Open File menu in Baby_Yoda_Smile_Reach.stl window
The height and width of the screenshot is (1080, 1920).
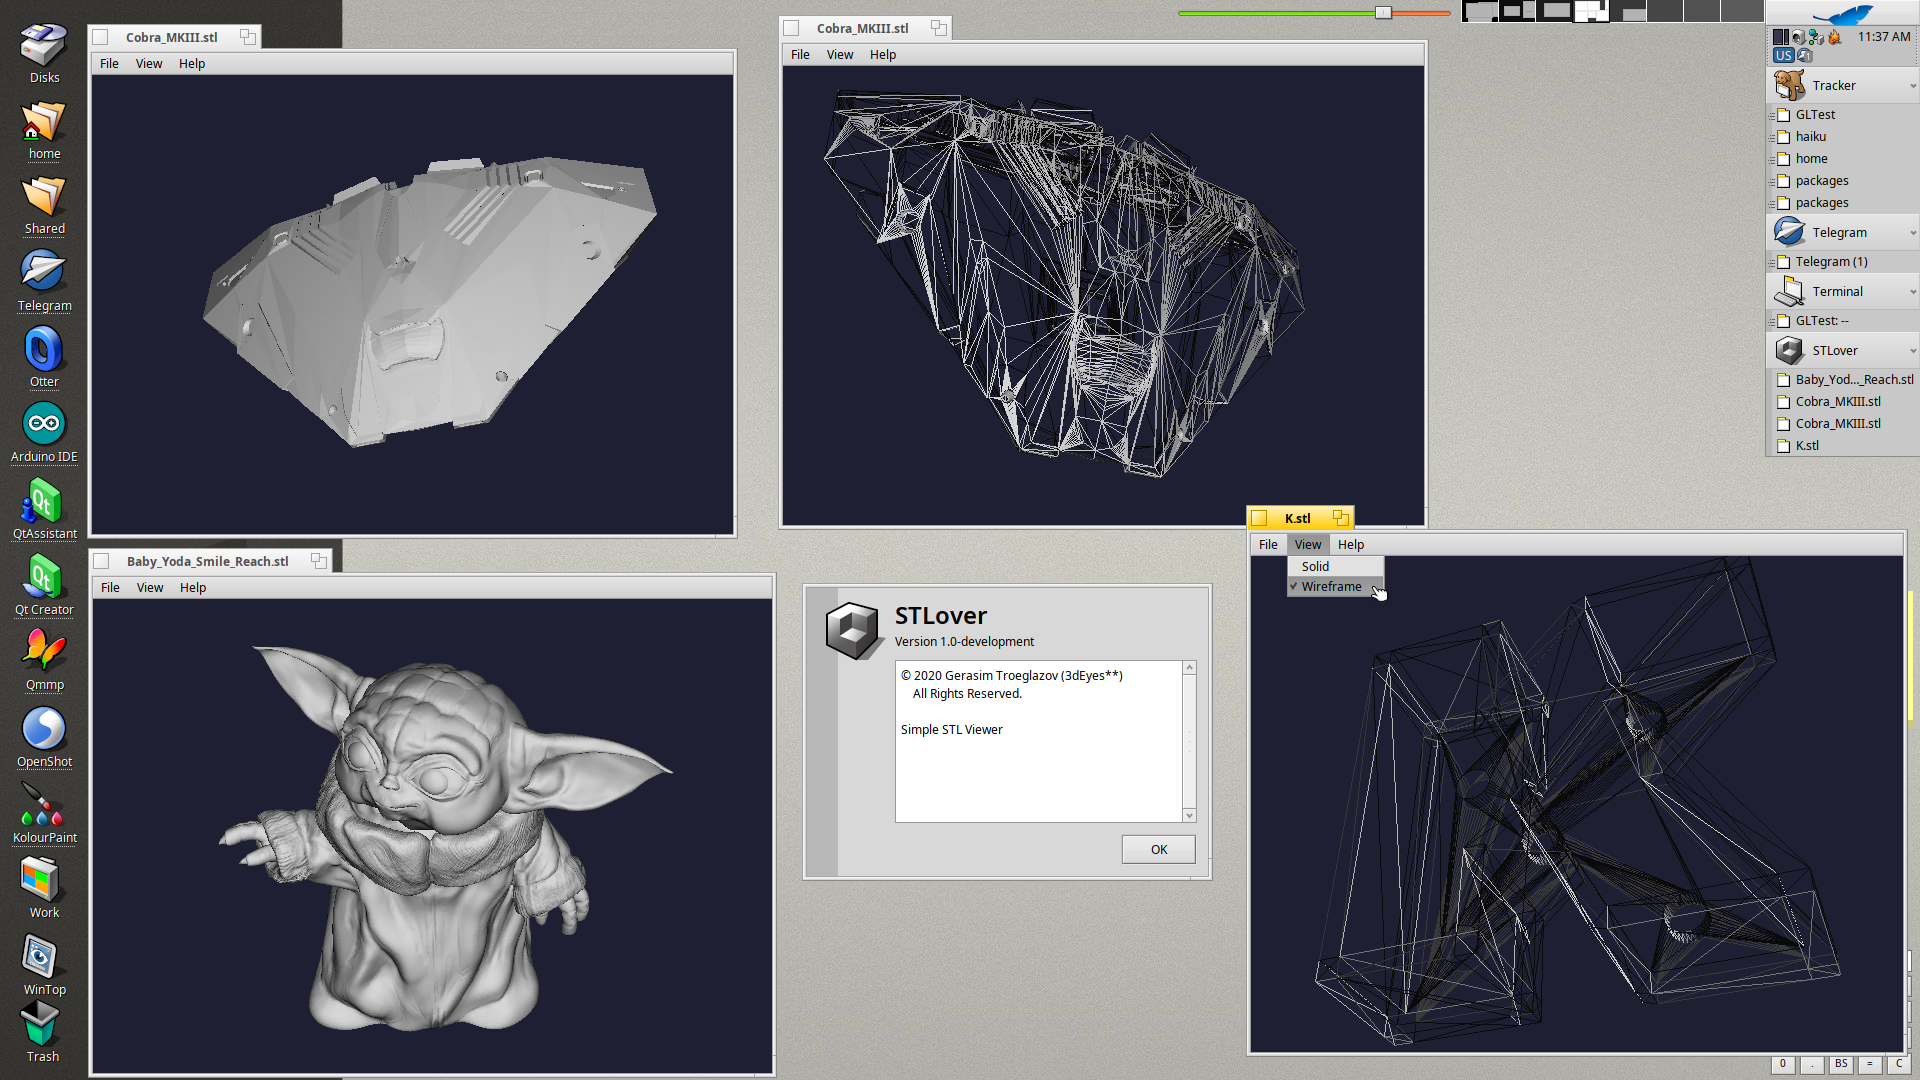tap(110, 588)
